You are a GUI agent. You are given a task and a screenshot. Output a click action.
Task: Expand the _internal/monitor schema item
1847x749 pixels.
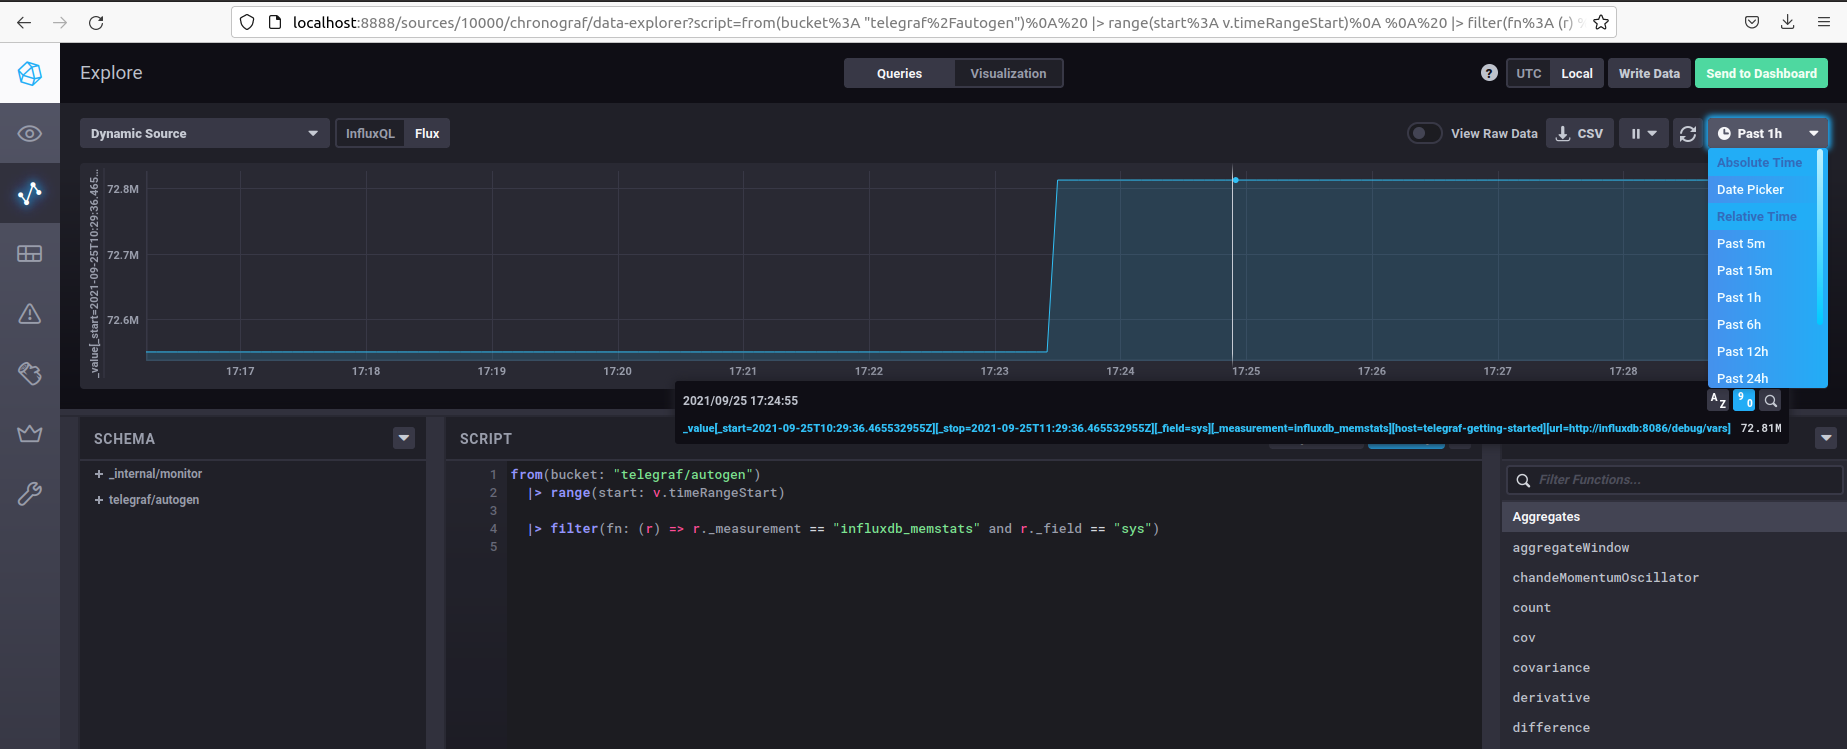click(x=148, y=474)
